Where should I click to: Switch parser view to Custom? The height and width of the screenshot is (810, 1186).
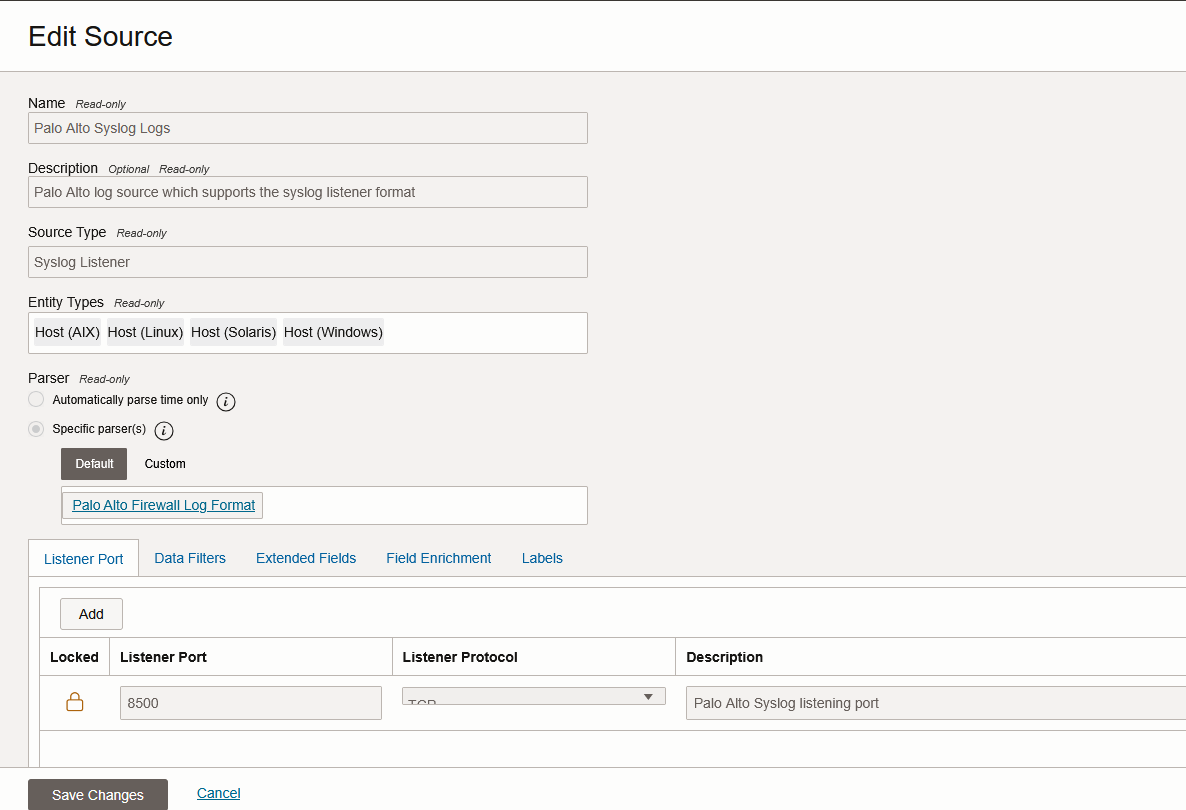tap(165, 464)
